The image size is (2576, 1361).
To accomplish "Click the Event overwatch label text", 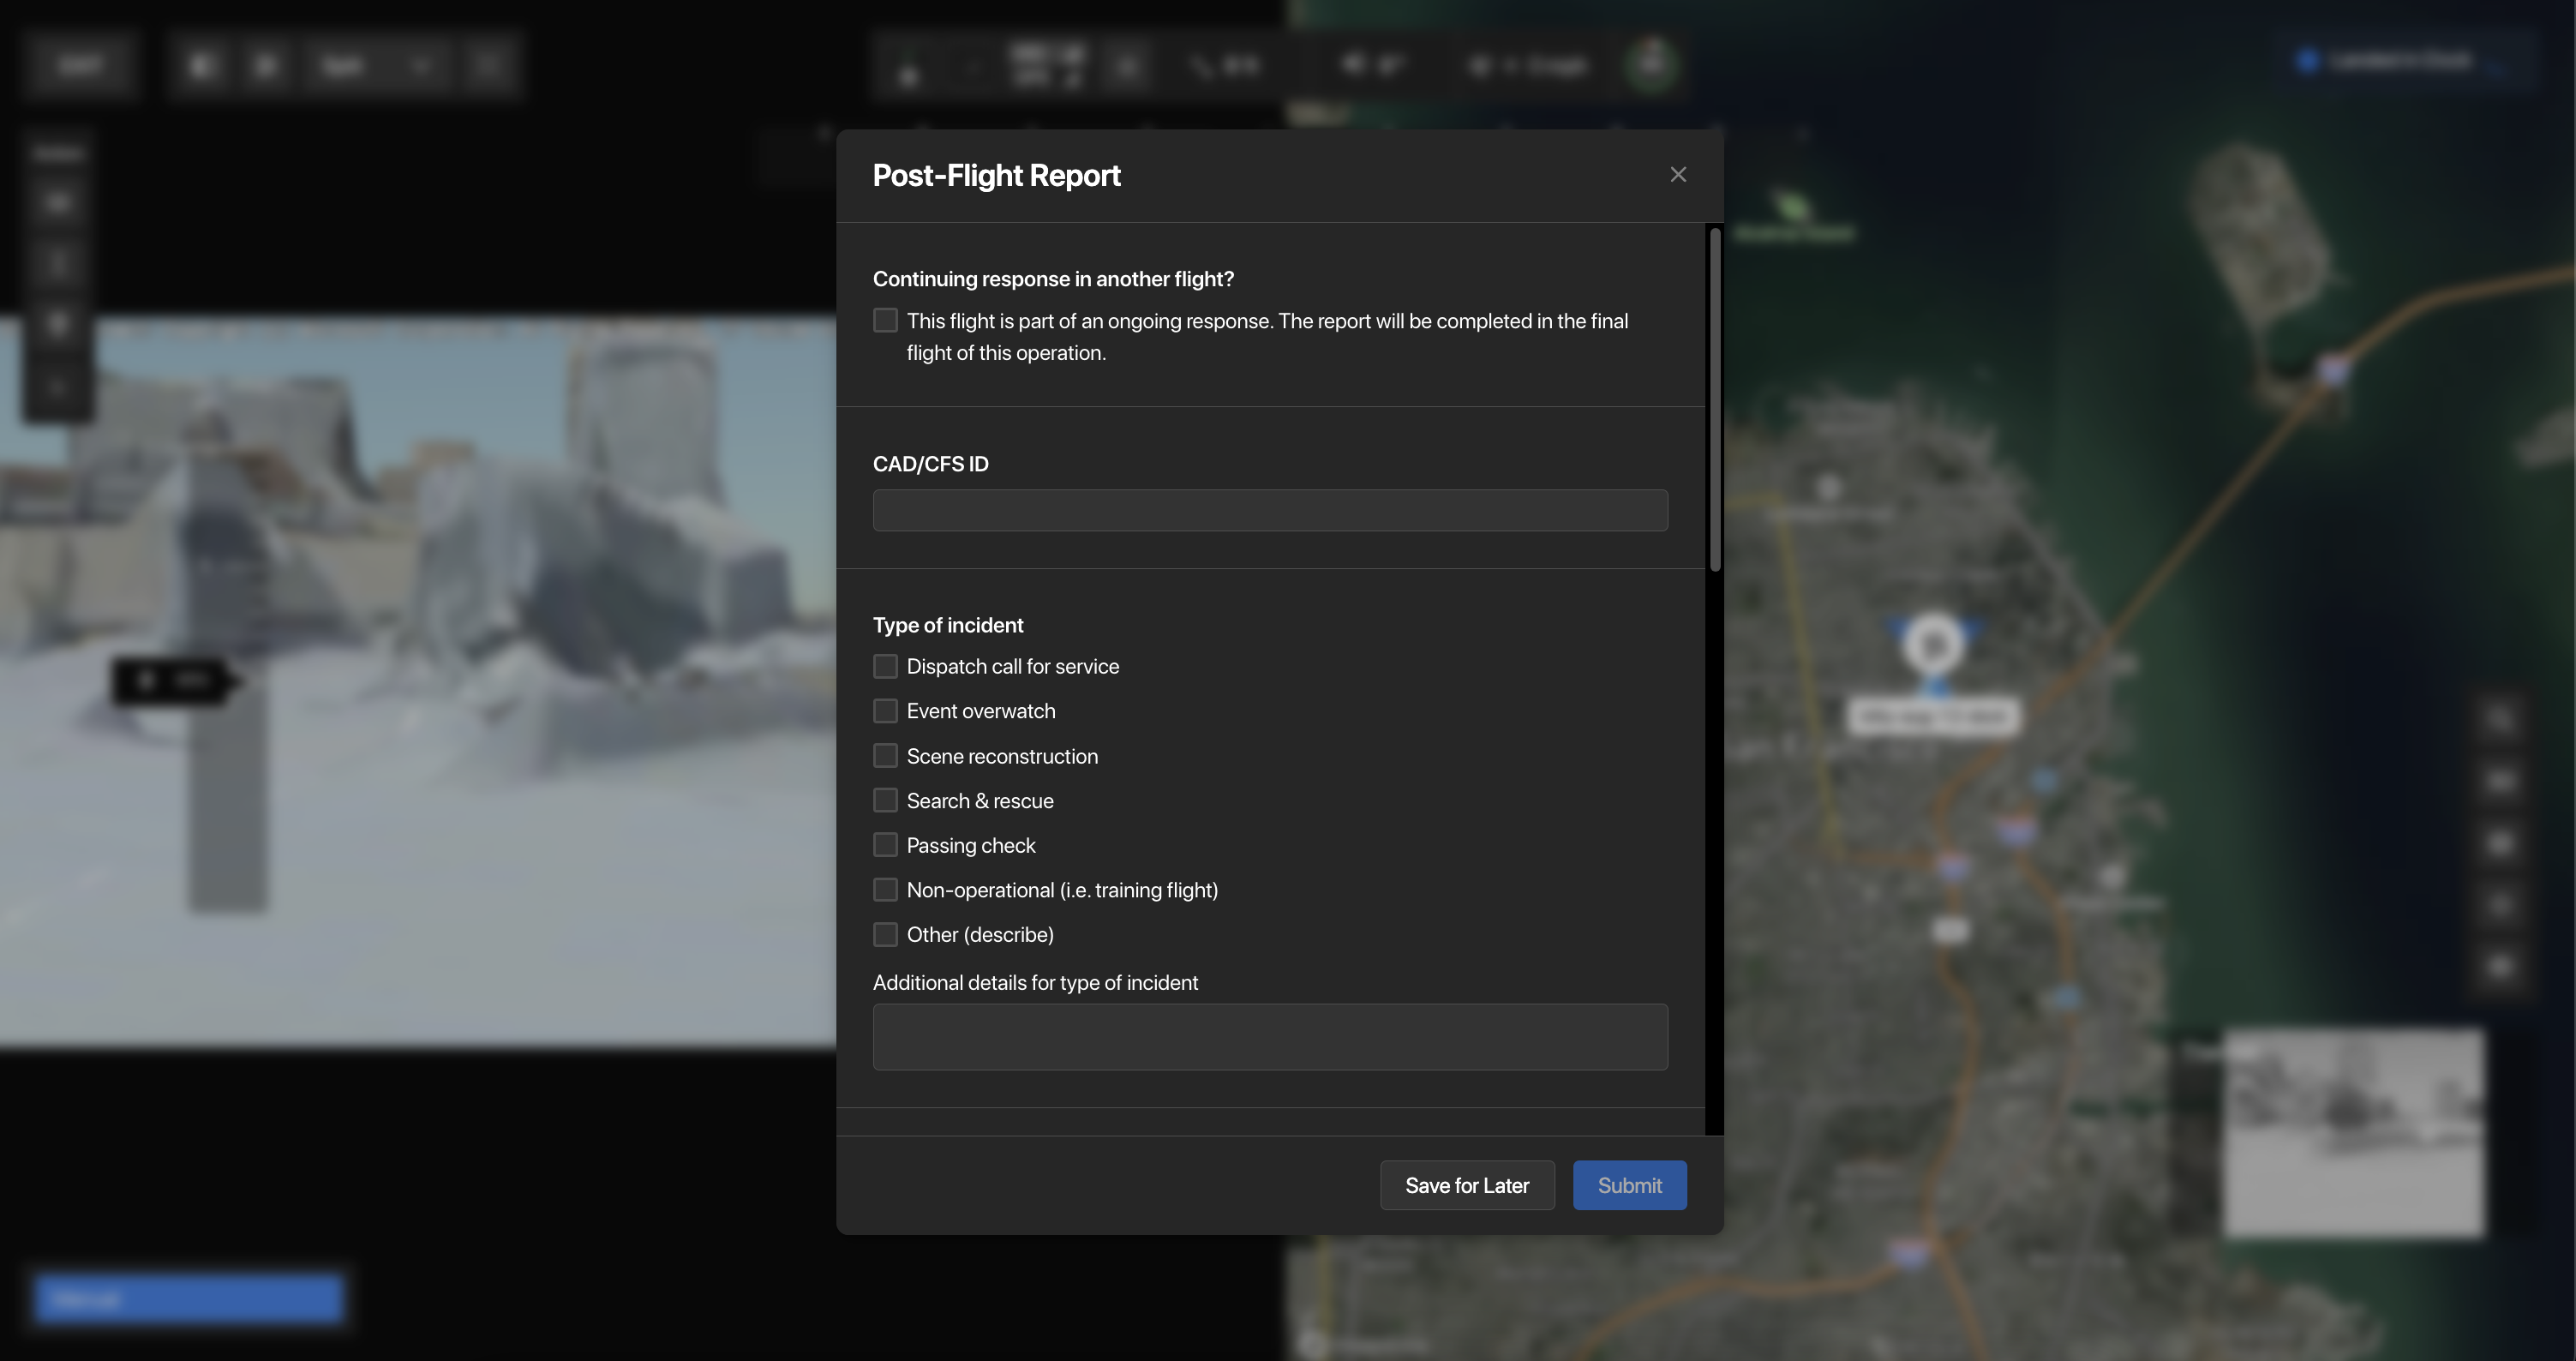I will pos(981,711).
